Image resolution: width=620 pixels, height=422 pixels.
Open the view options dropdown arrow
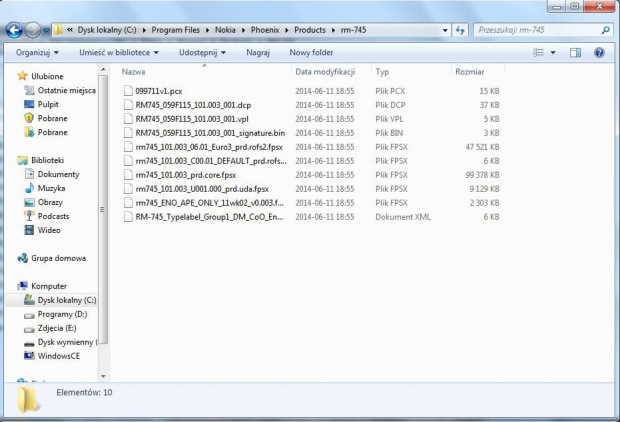click(553, 53)
